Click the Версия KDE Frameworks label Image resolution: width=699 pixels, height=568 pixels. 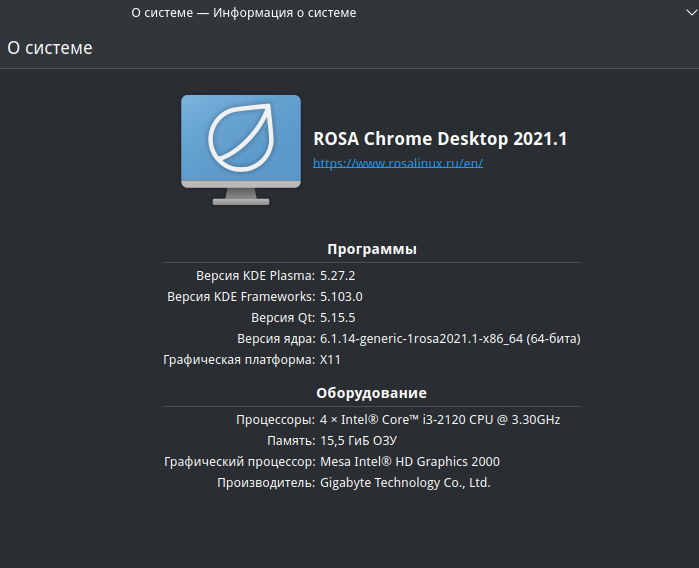click(241, 296)
